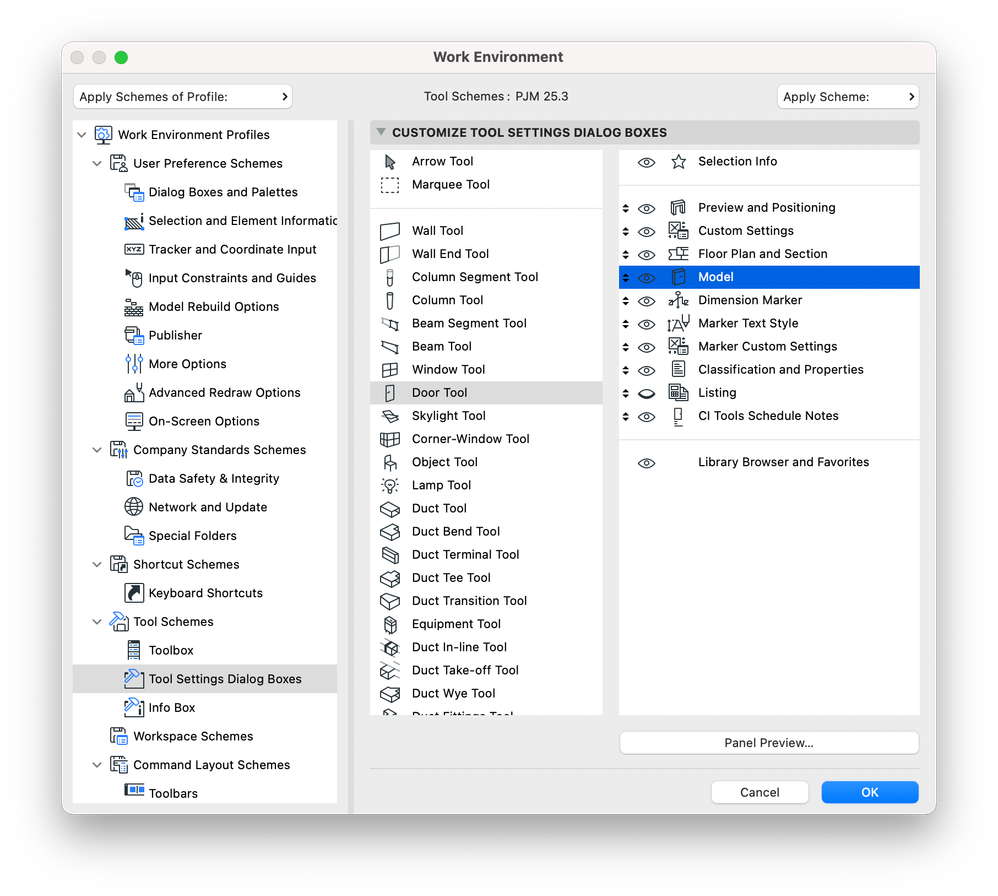Choose the Equipment Tool icon
Viewport: 998px width, 896px height.
pos(390,624)
